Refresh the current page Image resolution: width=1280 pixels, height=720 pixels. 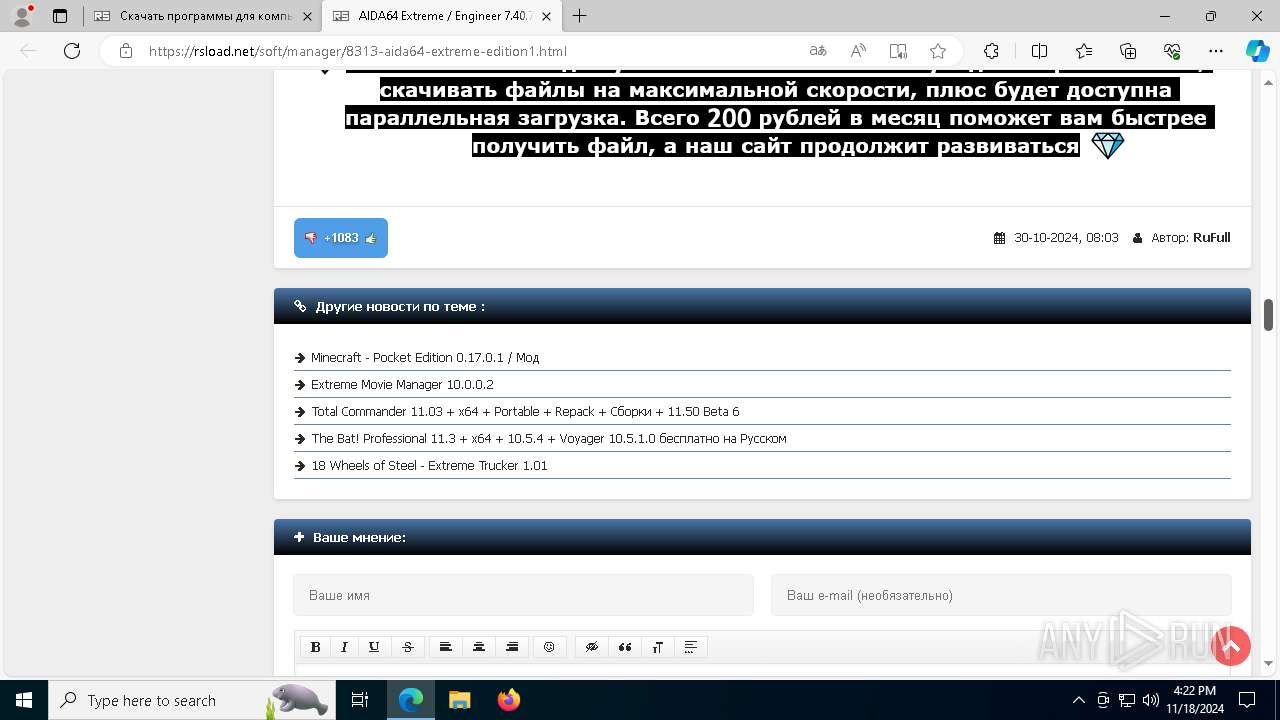72,51
